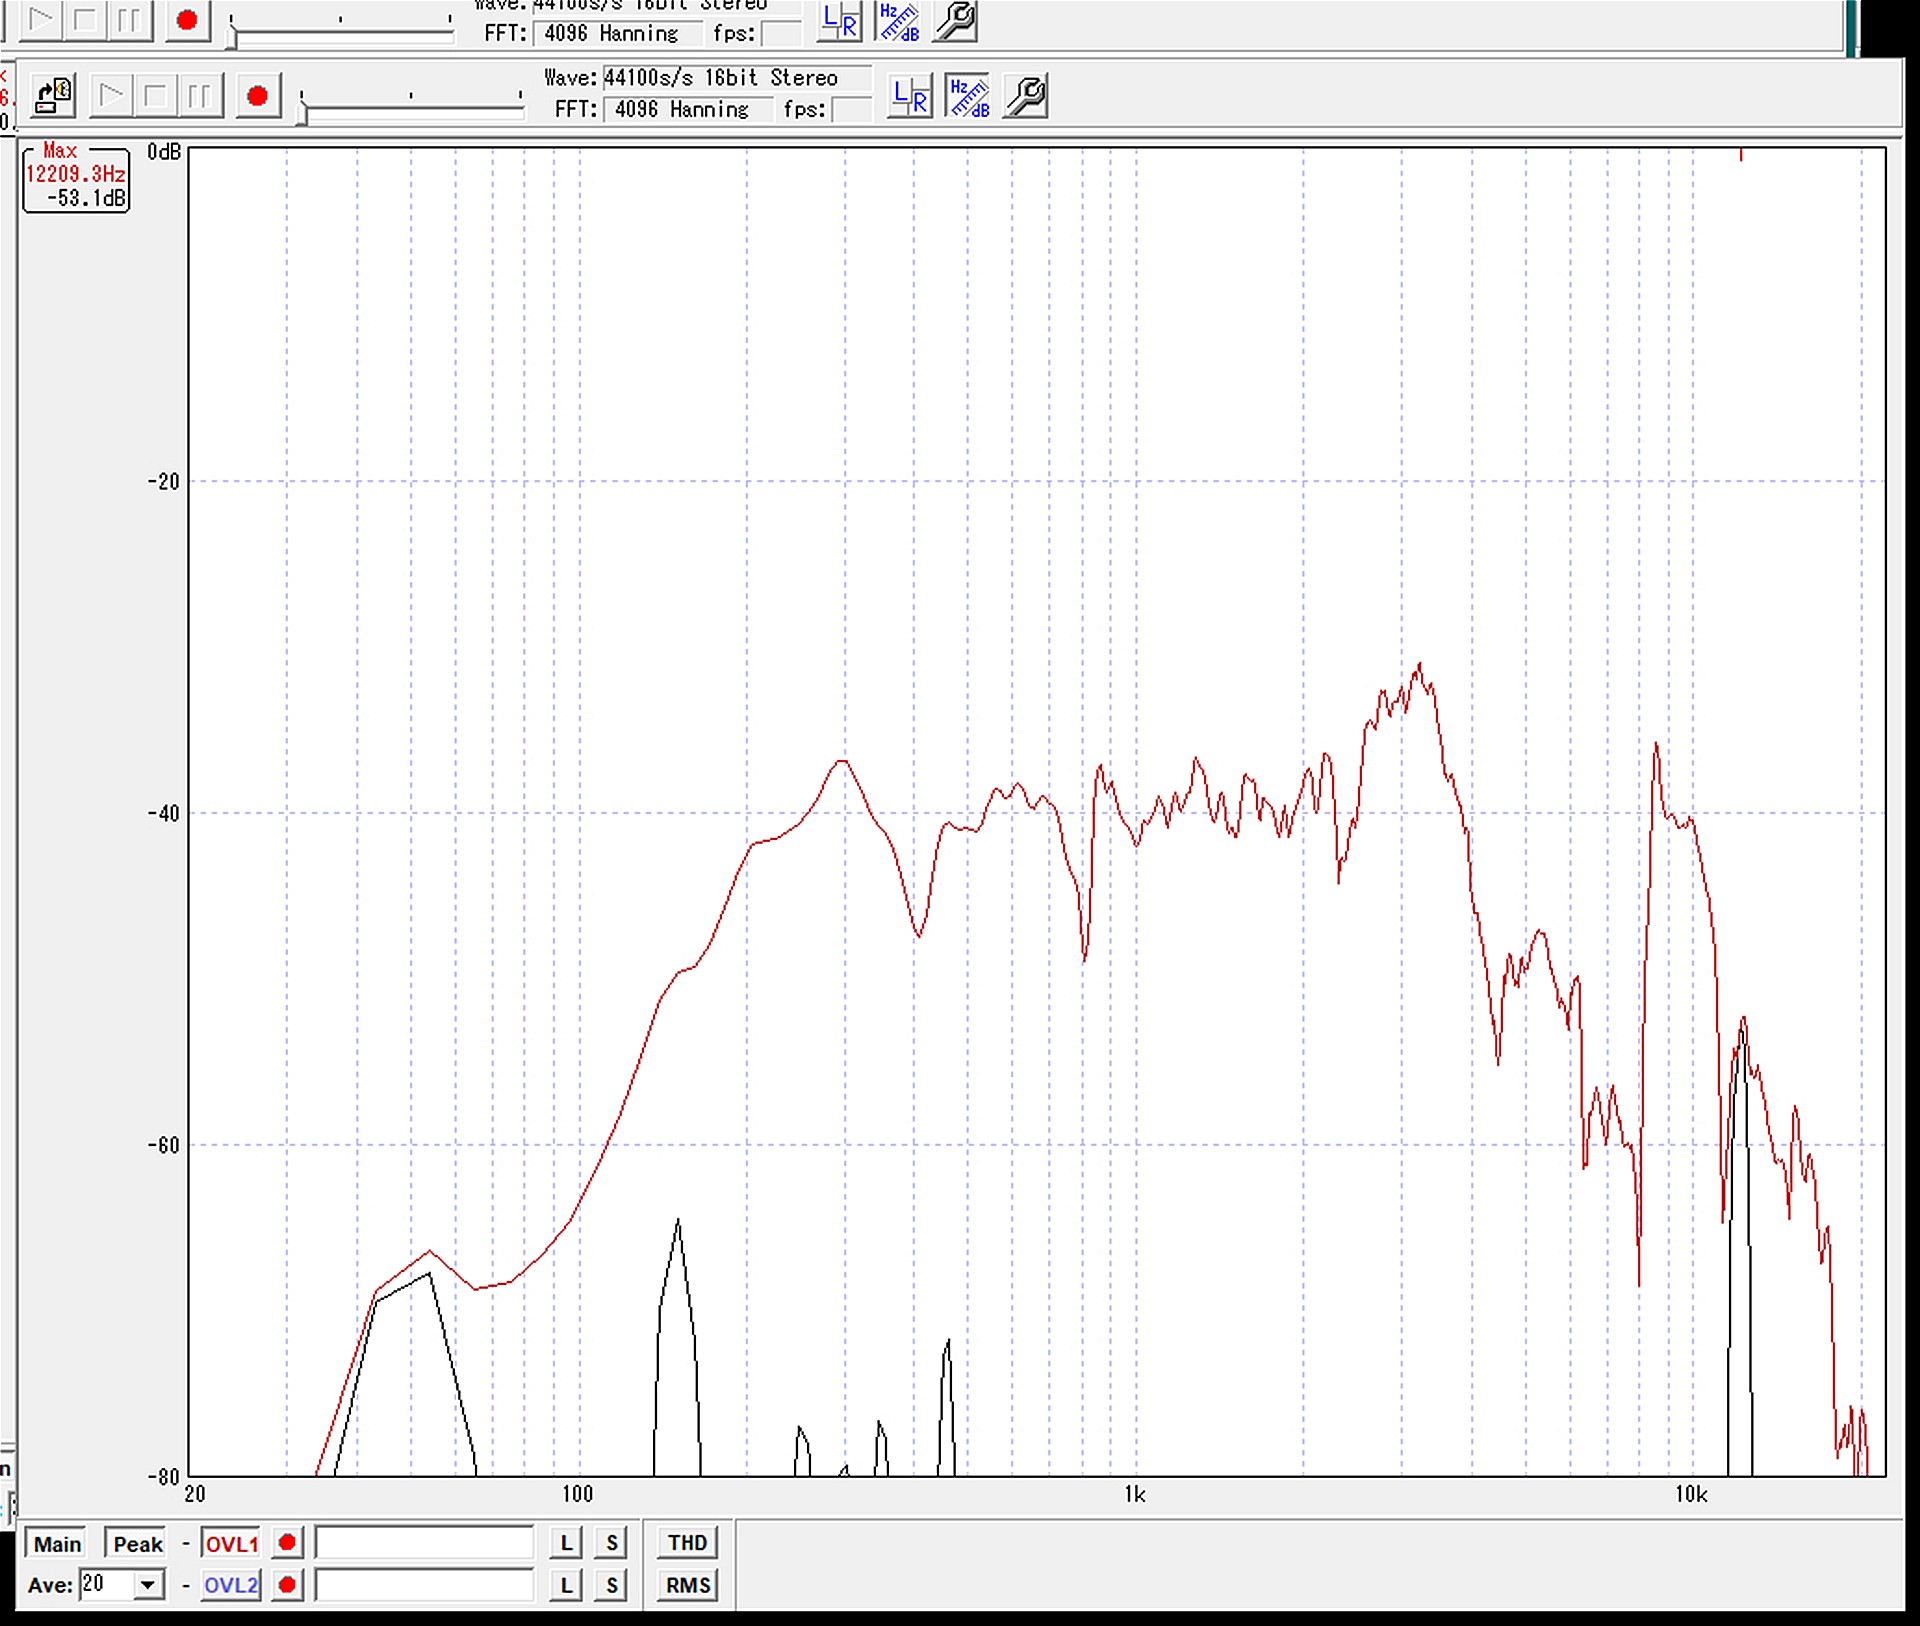Start recording with lower red record button
Viewport: 1920px width, 1626px height.
(257, 96)
